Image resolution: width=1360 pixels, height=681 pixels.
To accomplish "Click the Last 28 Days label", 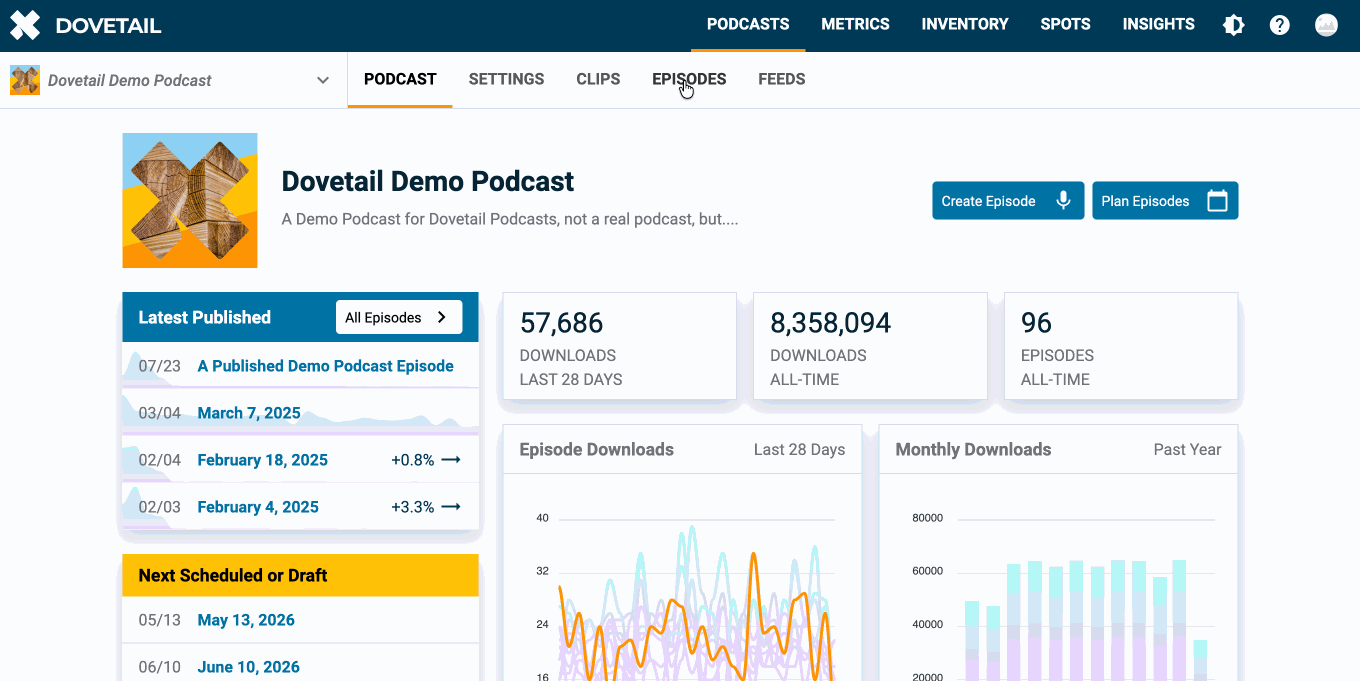I will 799,449.
